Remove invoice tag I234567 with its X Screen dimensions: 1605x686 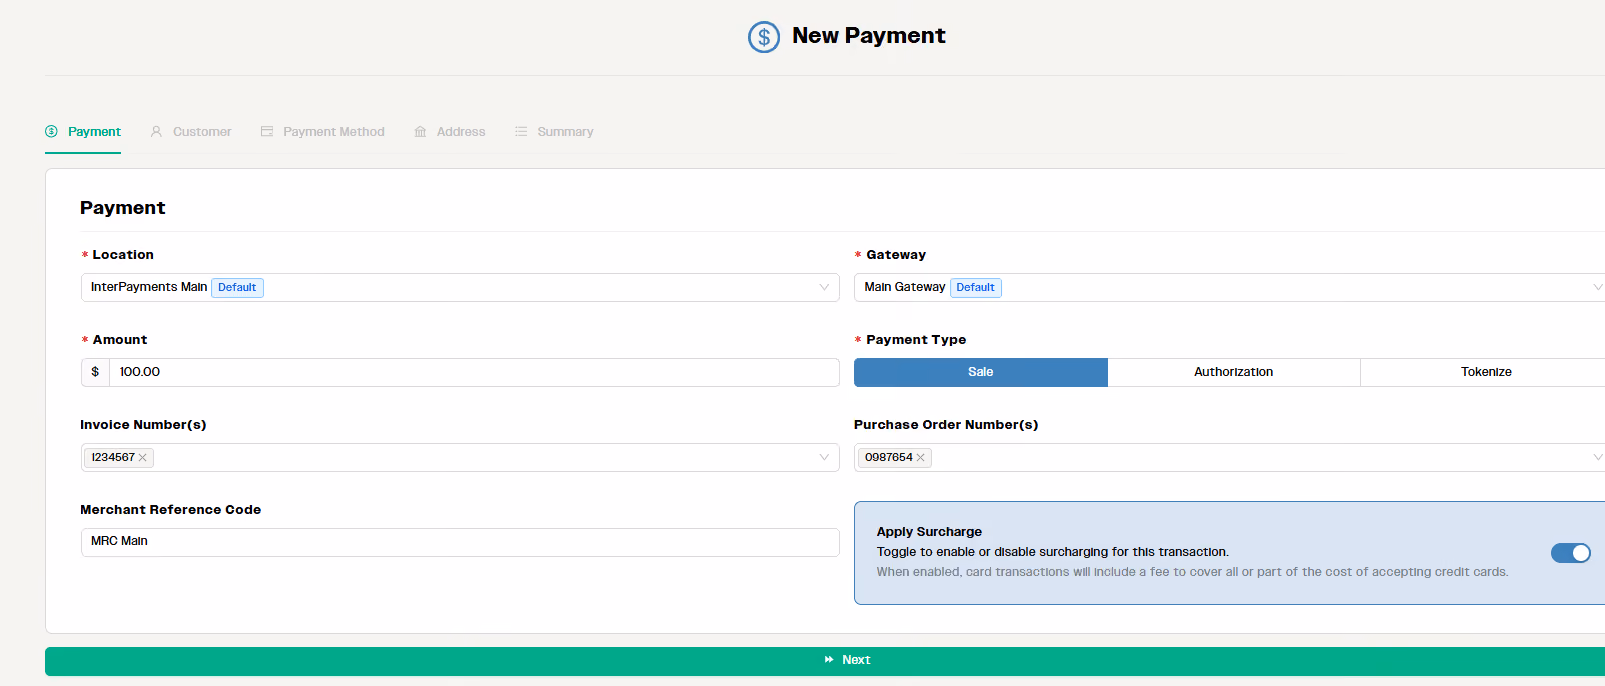(x=143, y=457)
